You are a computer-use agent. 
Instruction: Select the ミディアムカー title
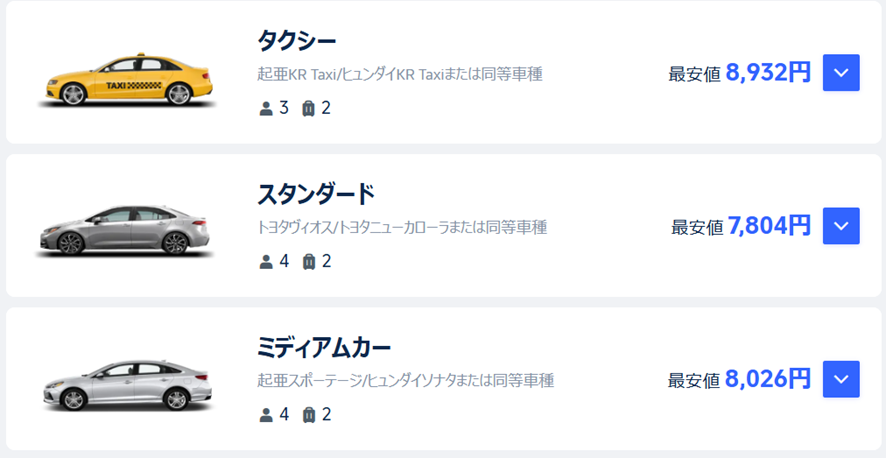coord(324,348)
